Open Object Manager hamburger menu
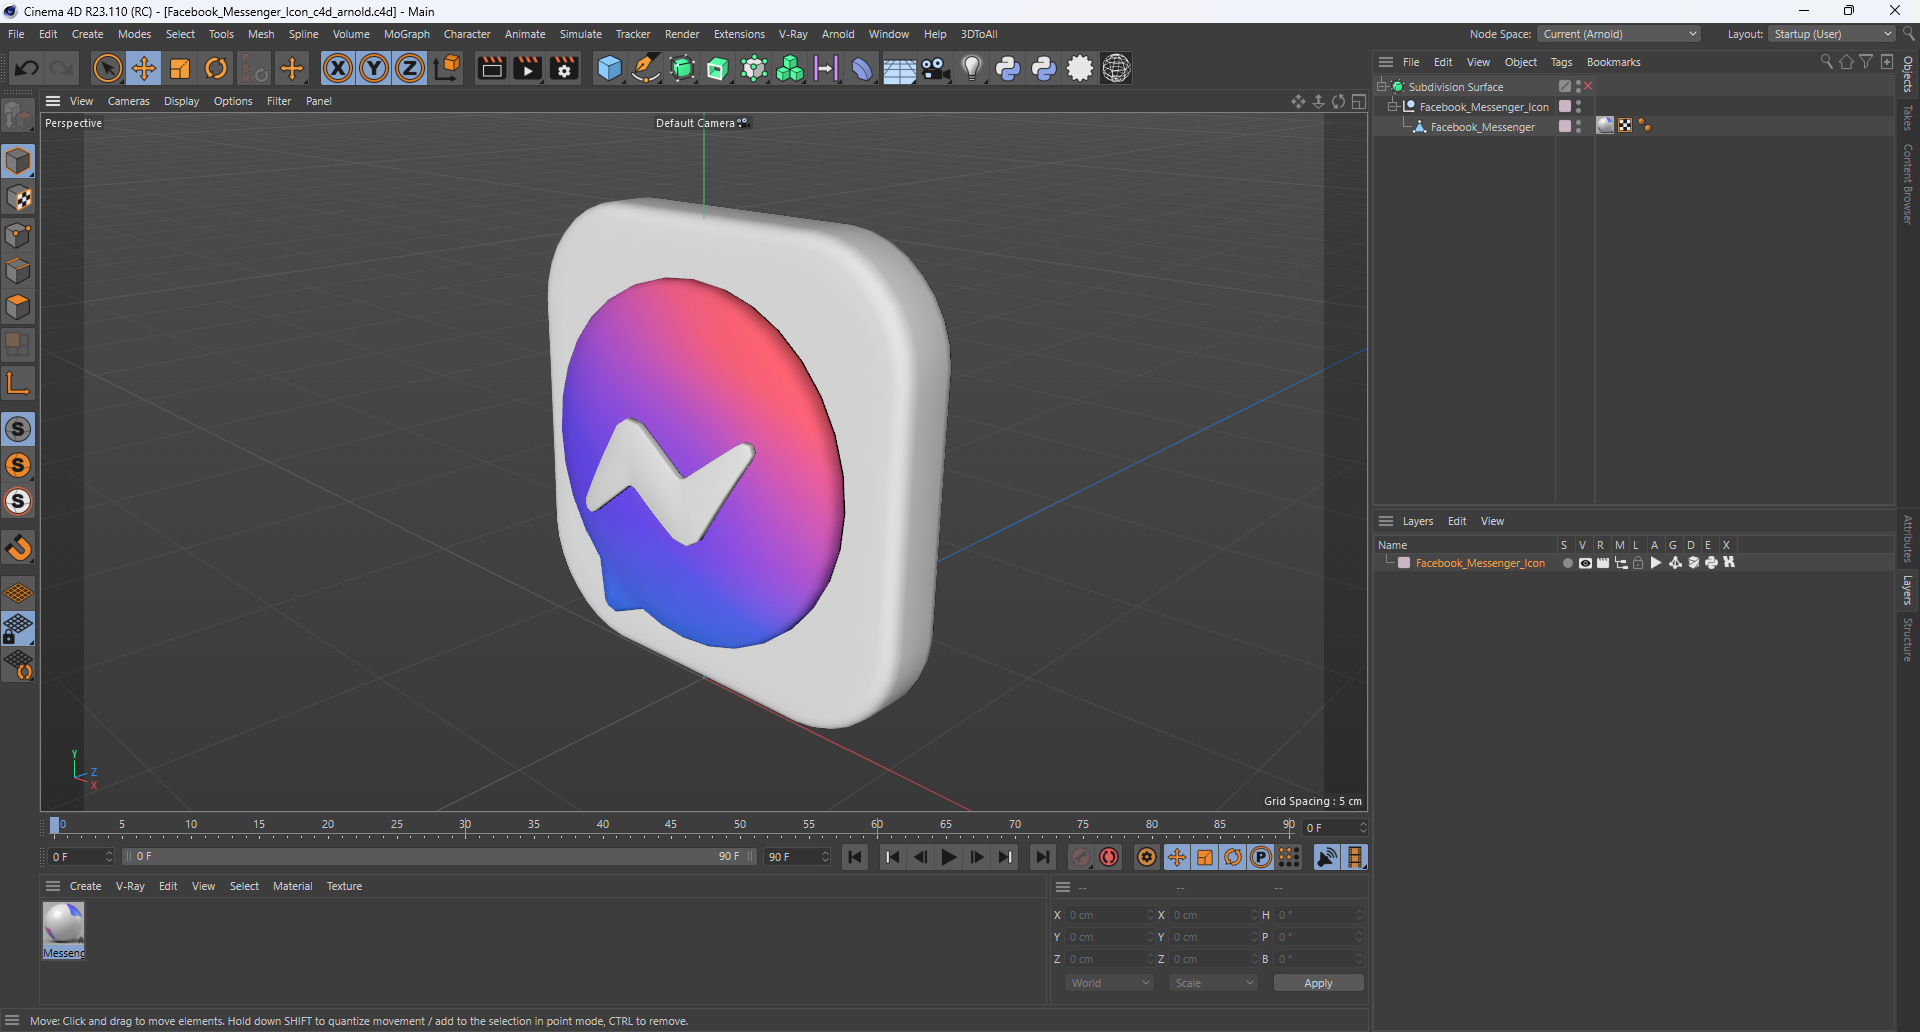Image resolution: width=1920 pixels, height=1032 pixels. click(1386, 62)
